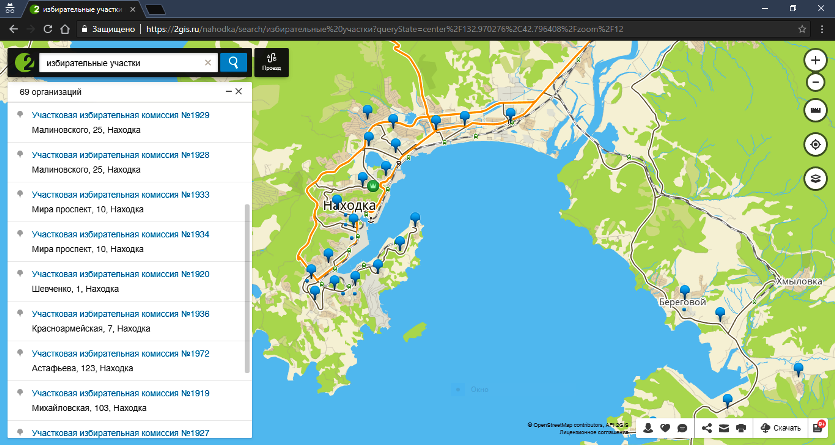Clear the search query with the X
This screenshot has height=445, width=835.
point(208,63)
